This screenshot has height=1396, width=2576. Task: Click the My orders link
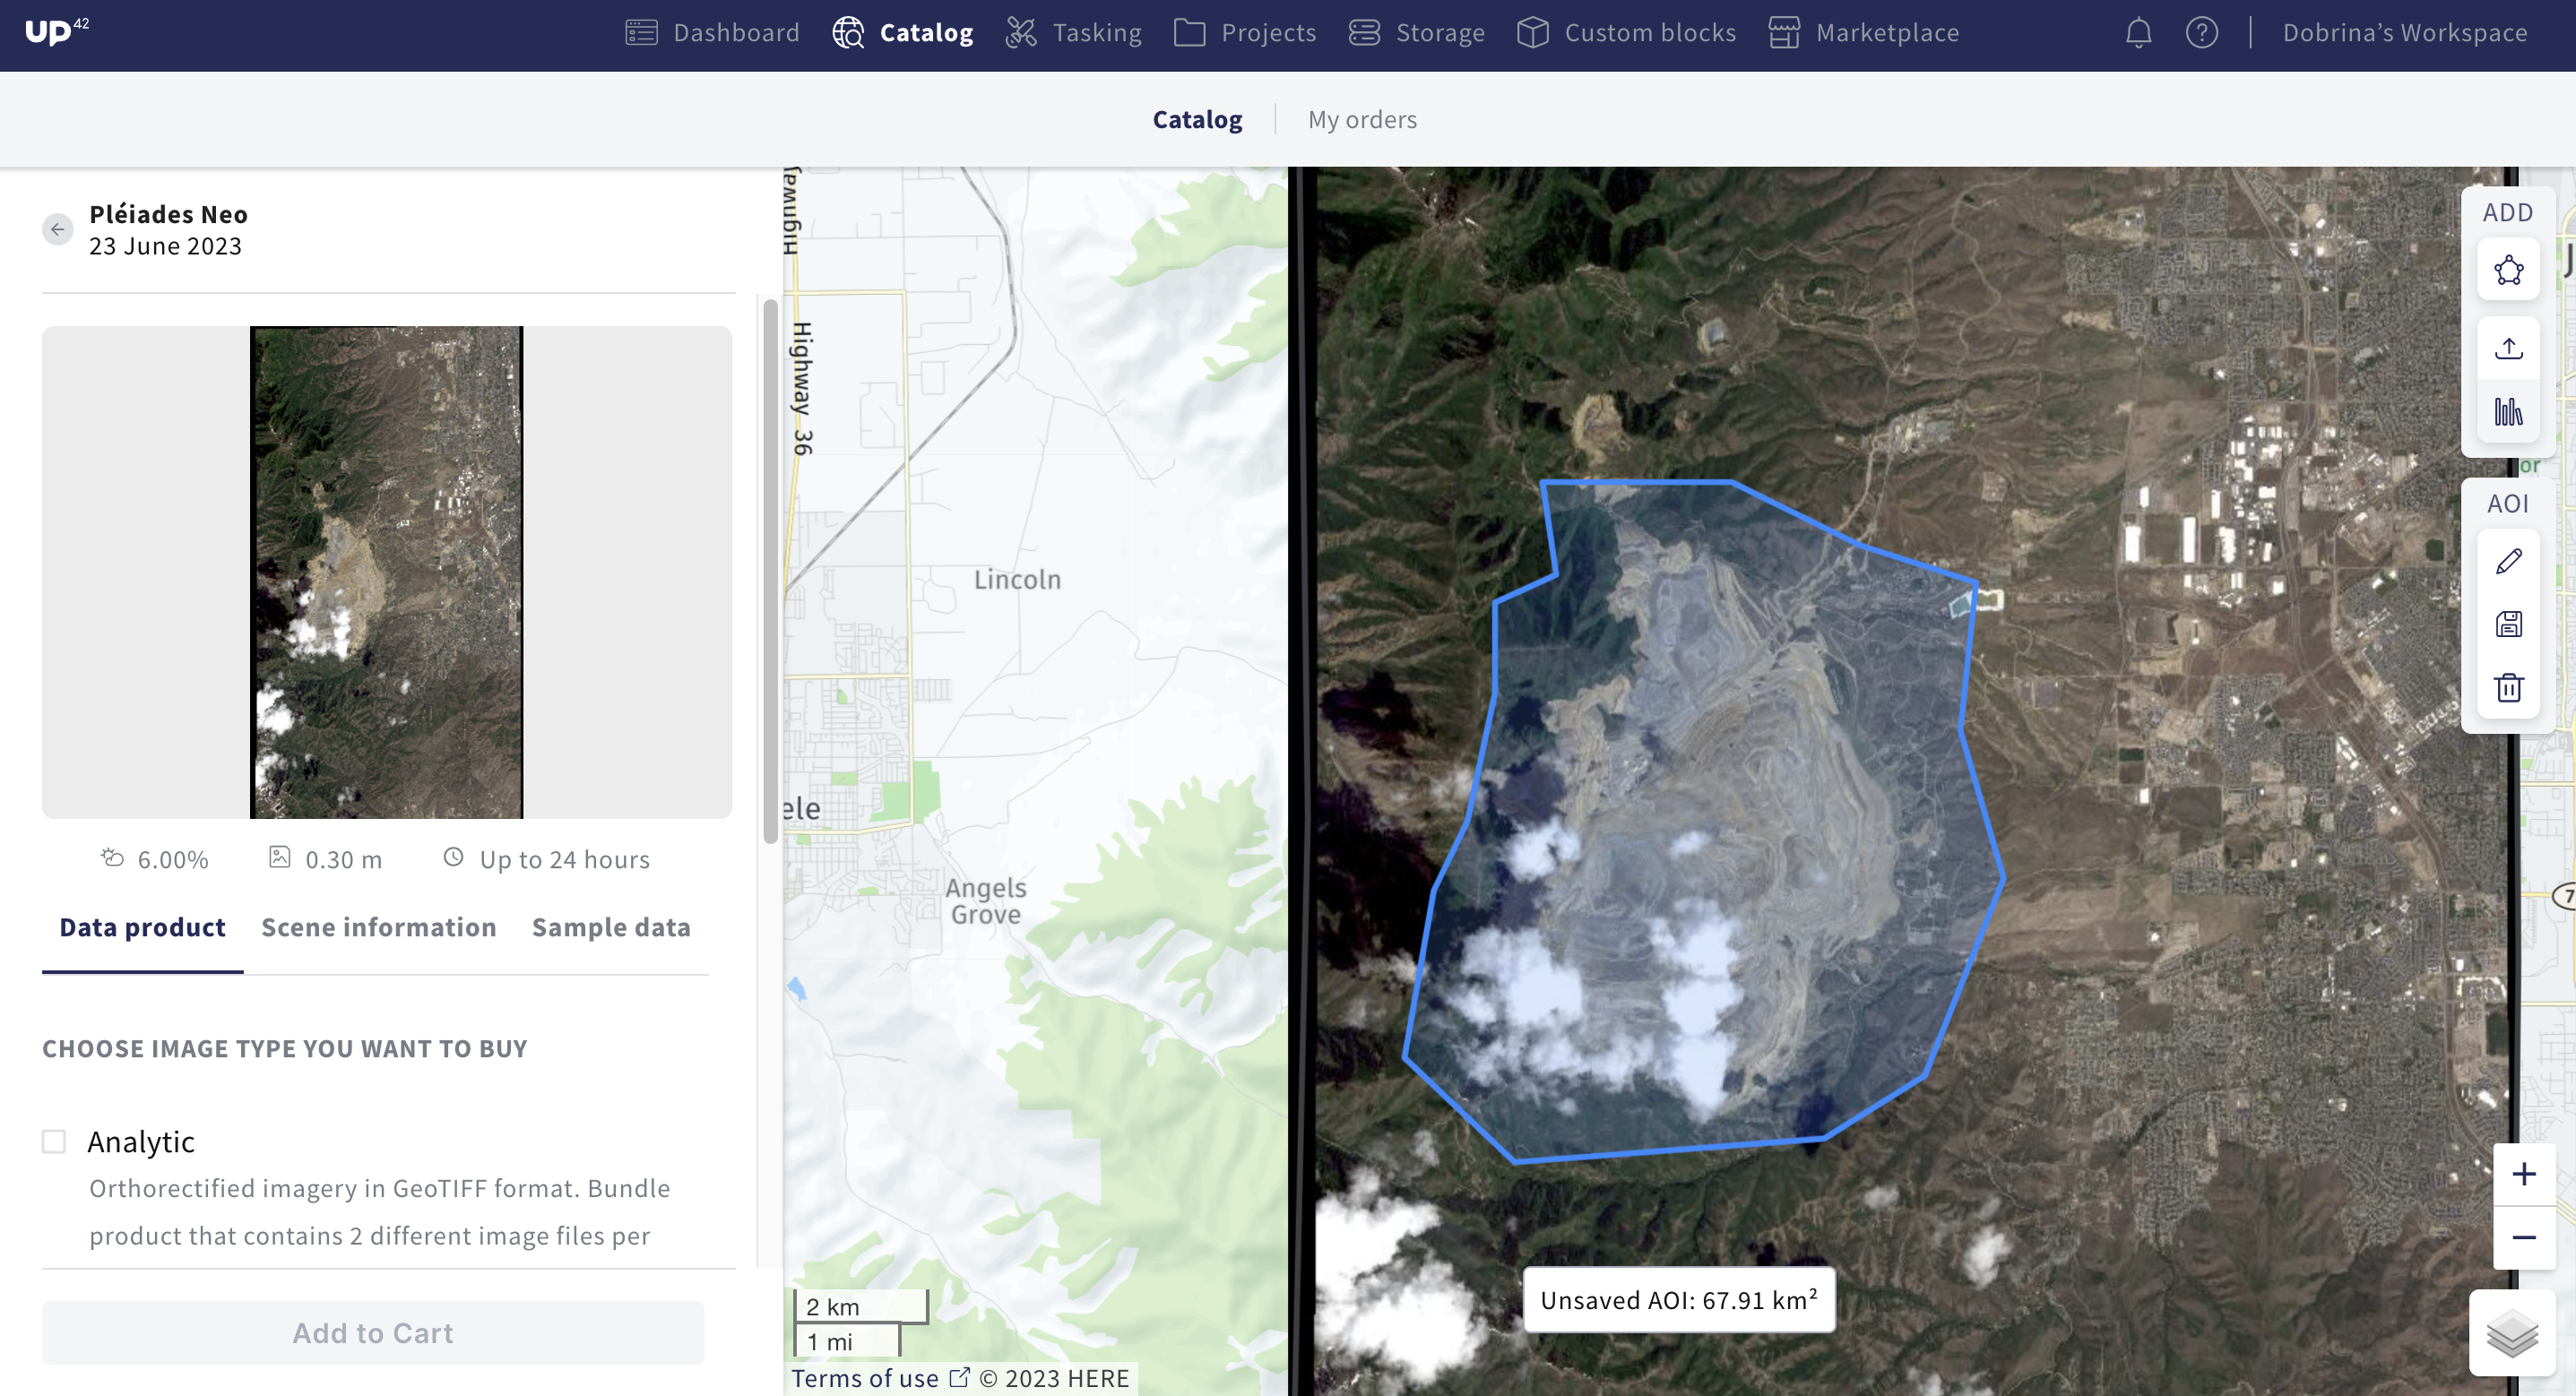pyautogui.click(x=1362, y=119)
